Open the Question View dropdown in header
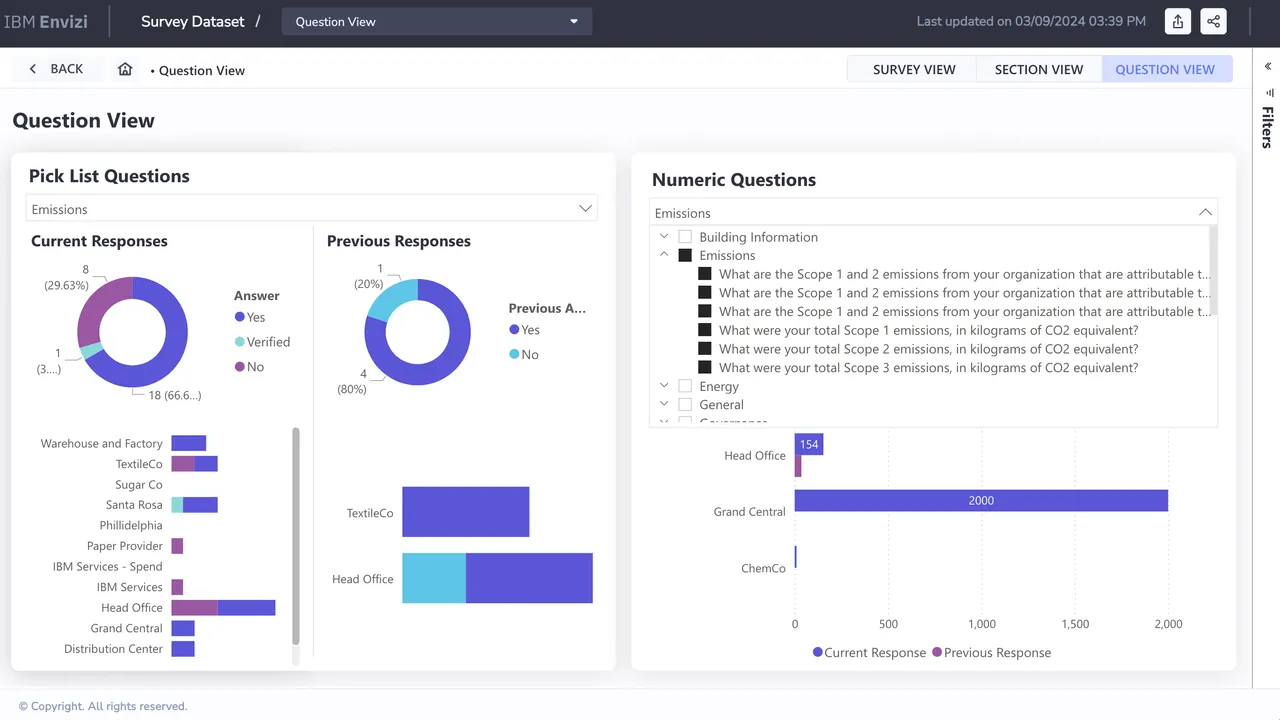1280x720 pixels. click(x=437, y=21)
